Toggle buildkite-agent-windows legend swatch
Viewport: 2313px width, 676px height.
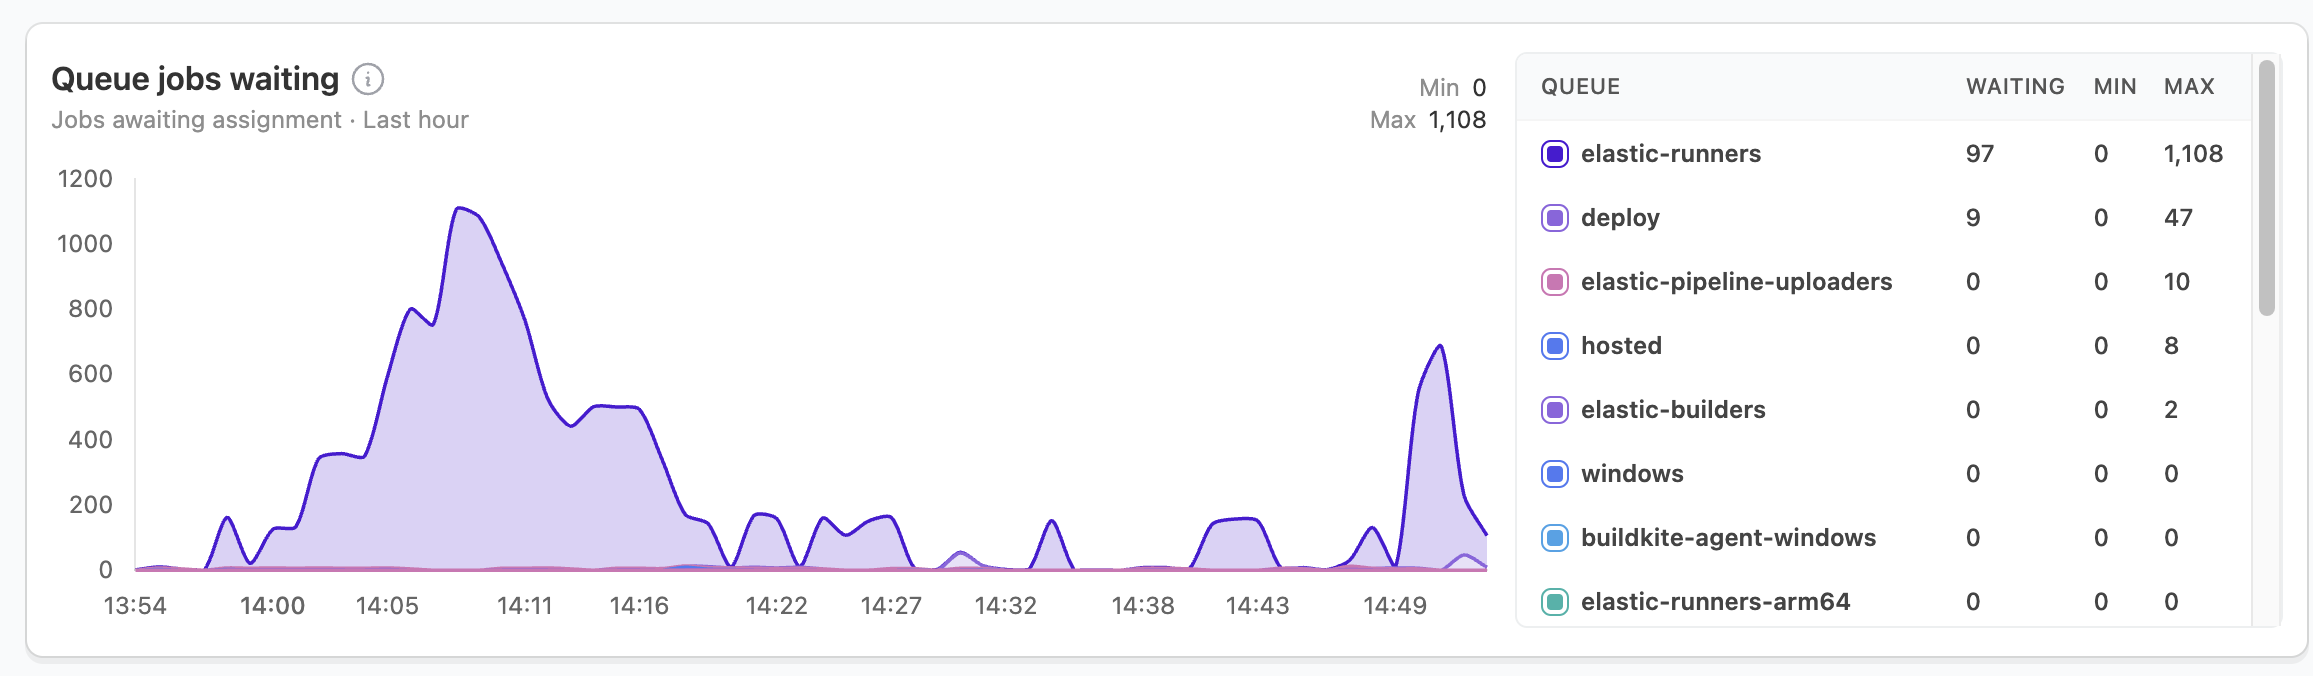click(1554, 538)
